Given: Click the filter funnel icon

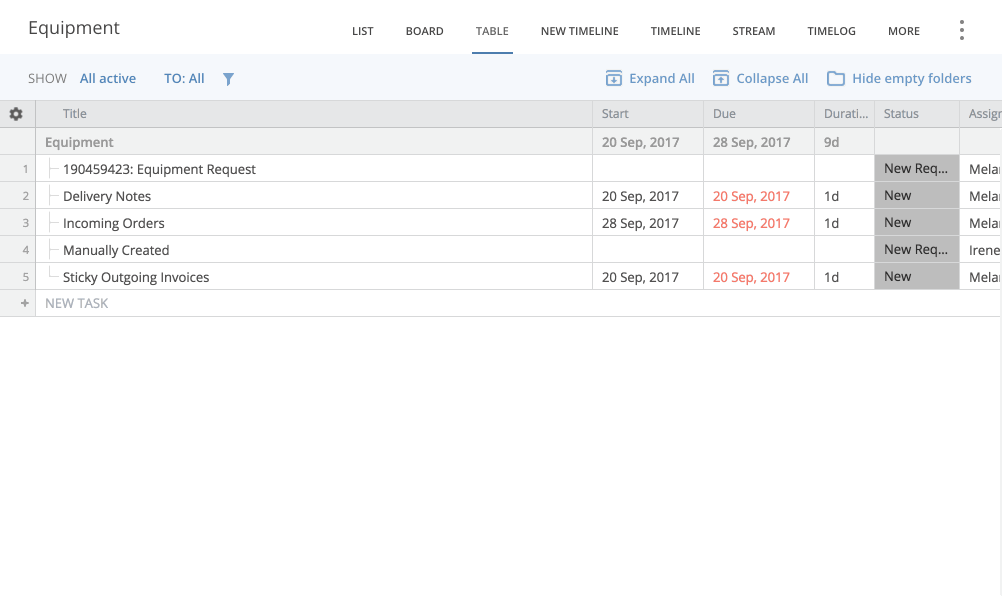Looking at the screenshot, I should (x=228, y=79).
